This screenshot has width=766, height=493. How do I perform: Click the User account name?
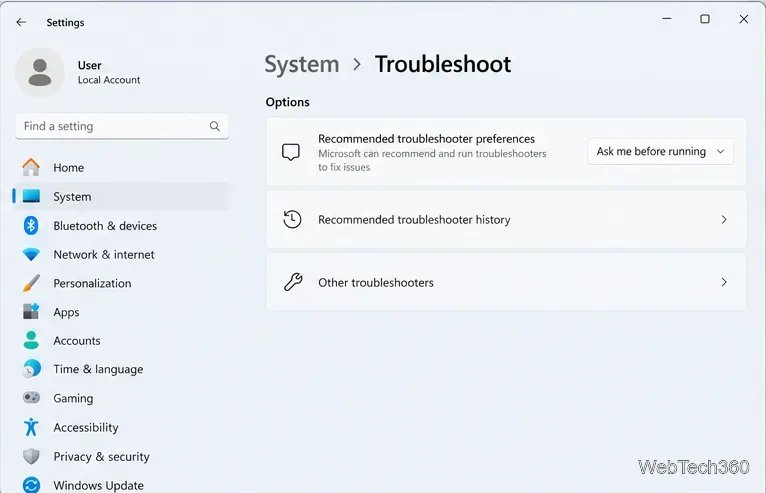pos(89,65)
